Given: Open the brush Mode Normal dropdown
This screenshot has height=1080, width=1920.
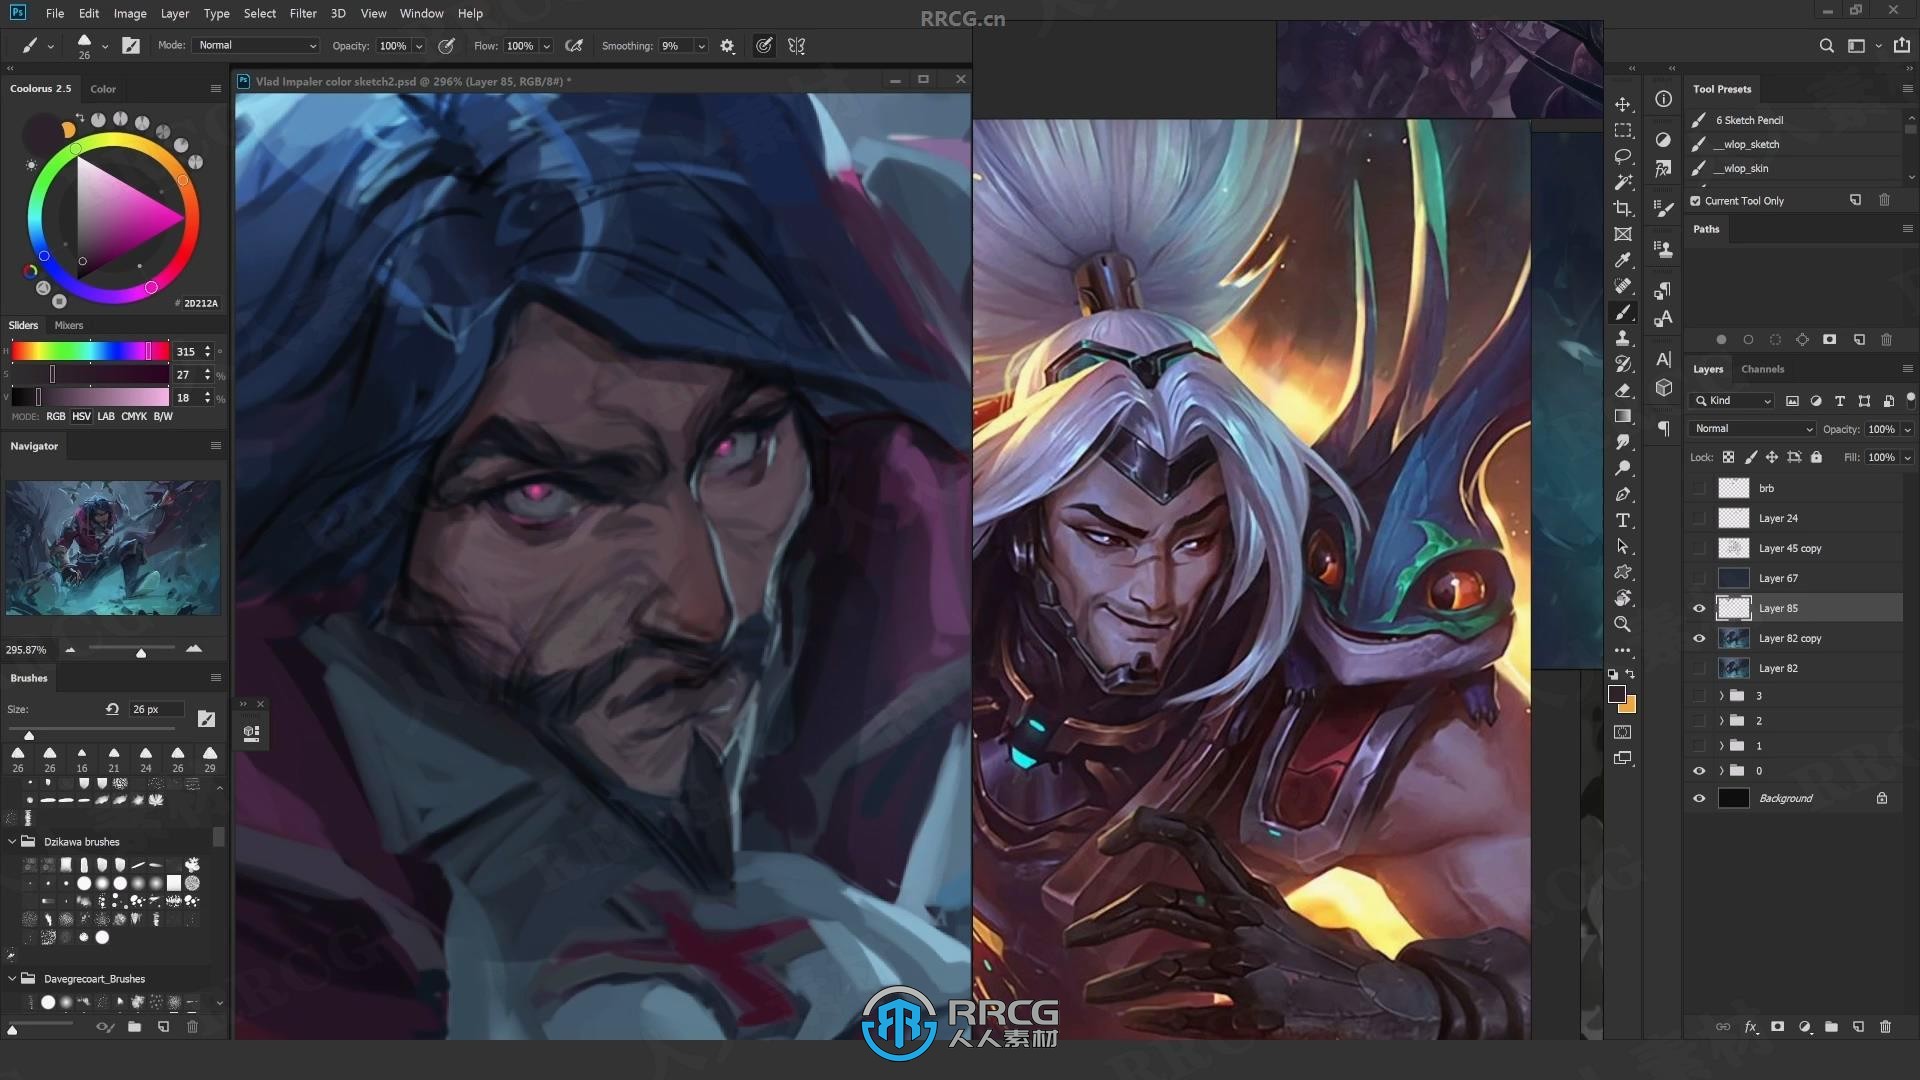Looking at the screenshot, I should (256, 46).
